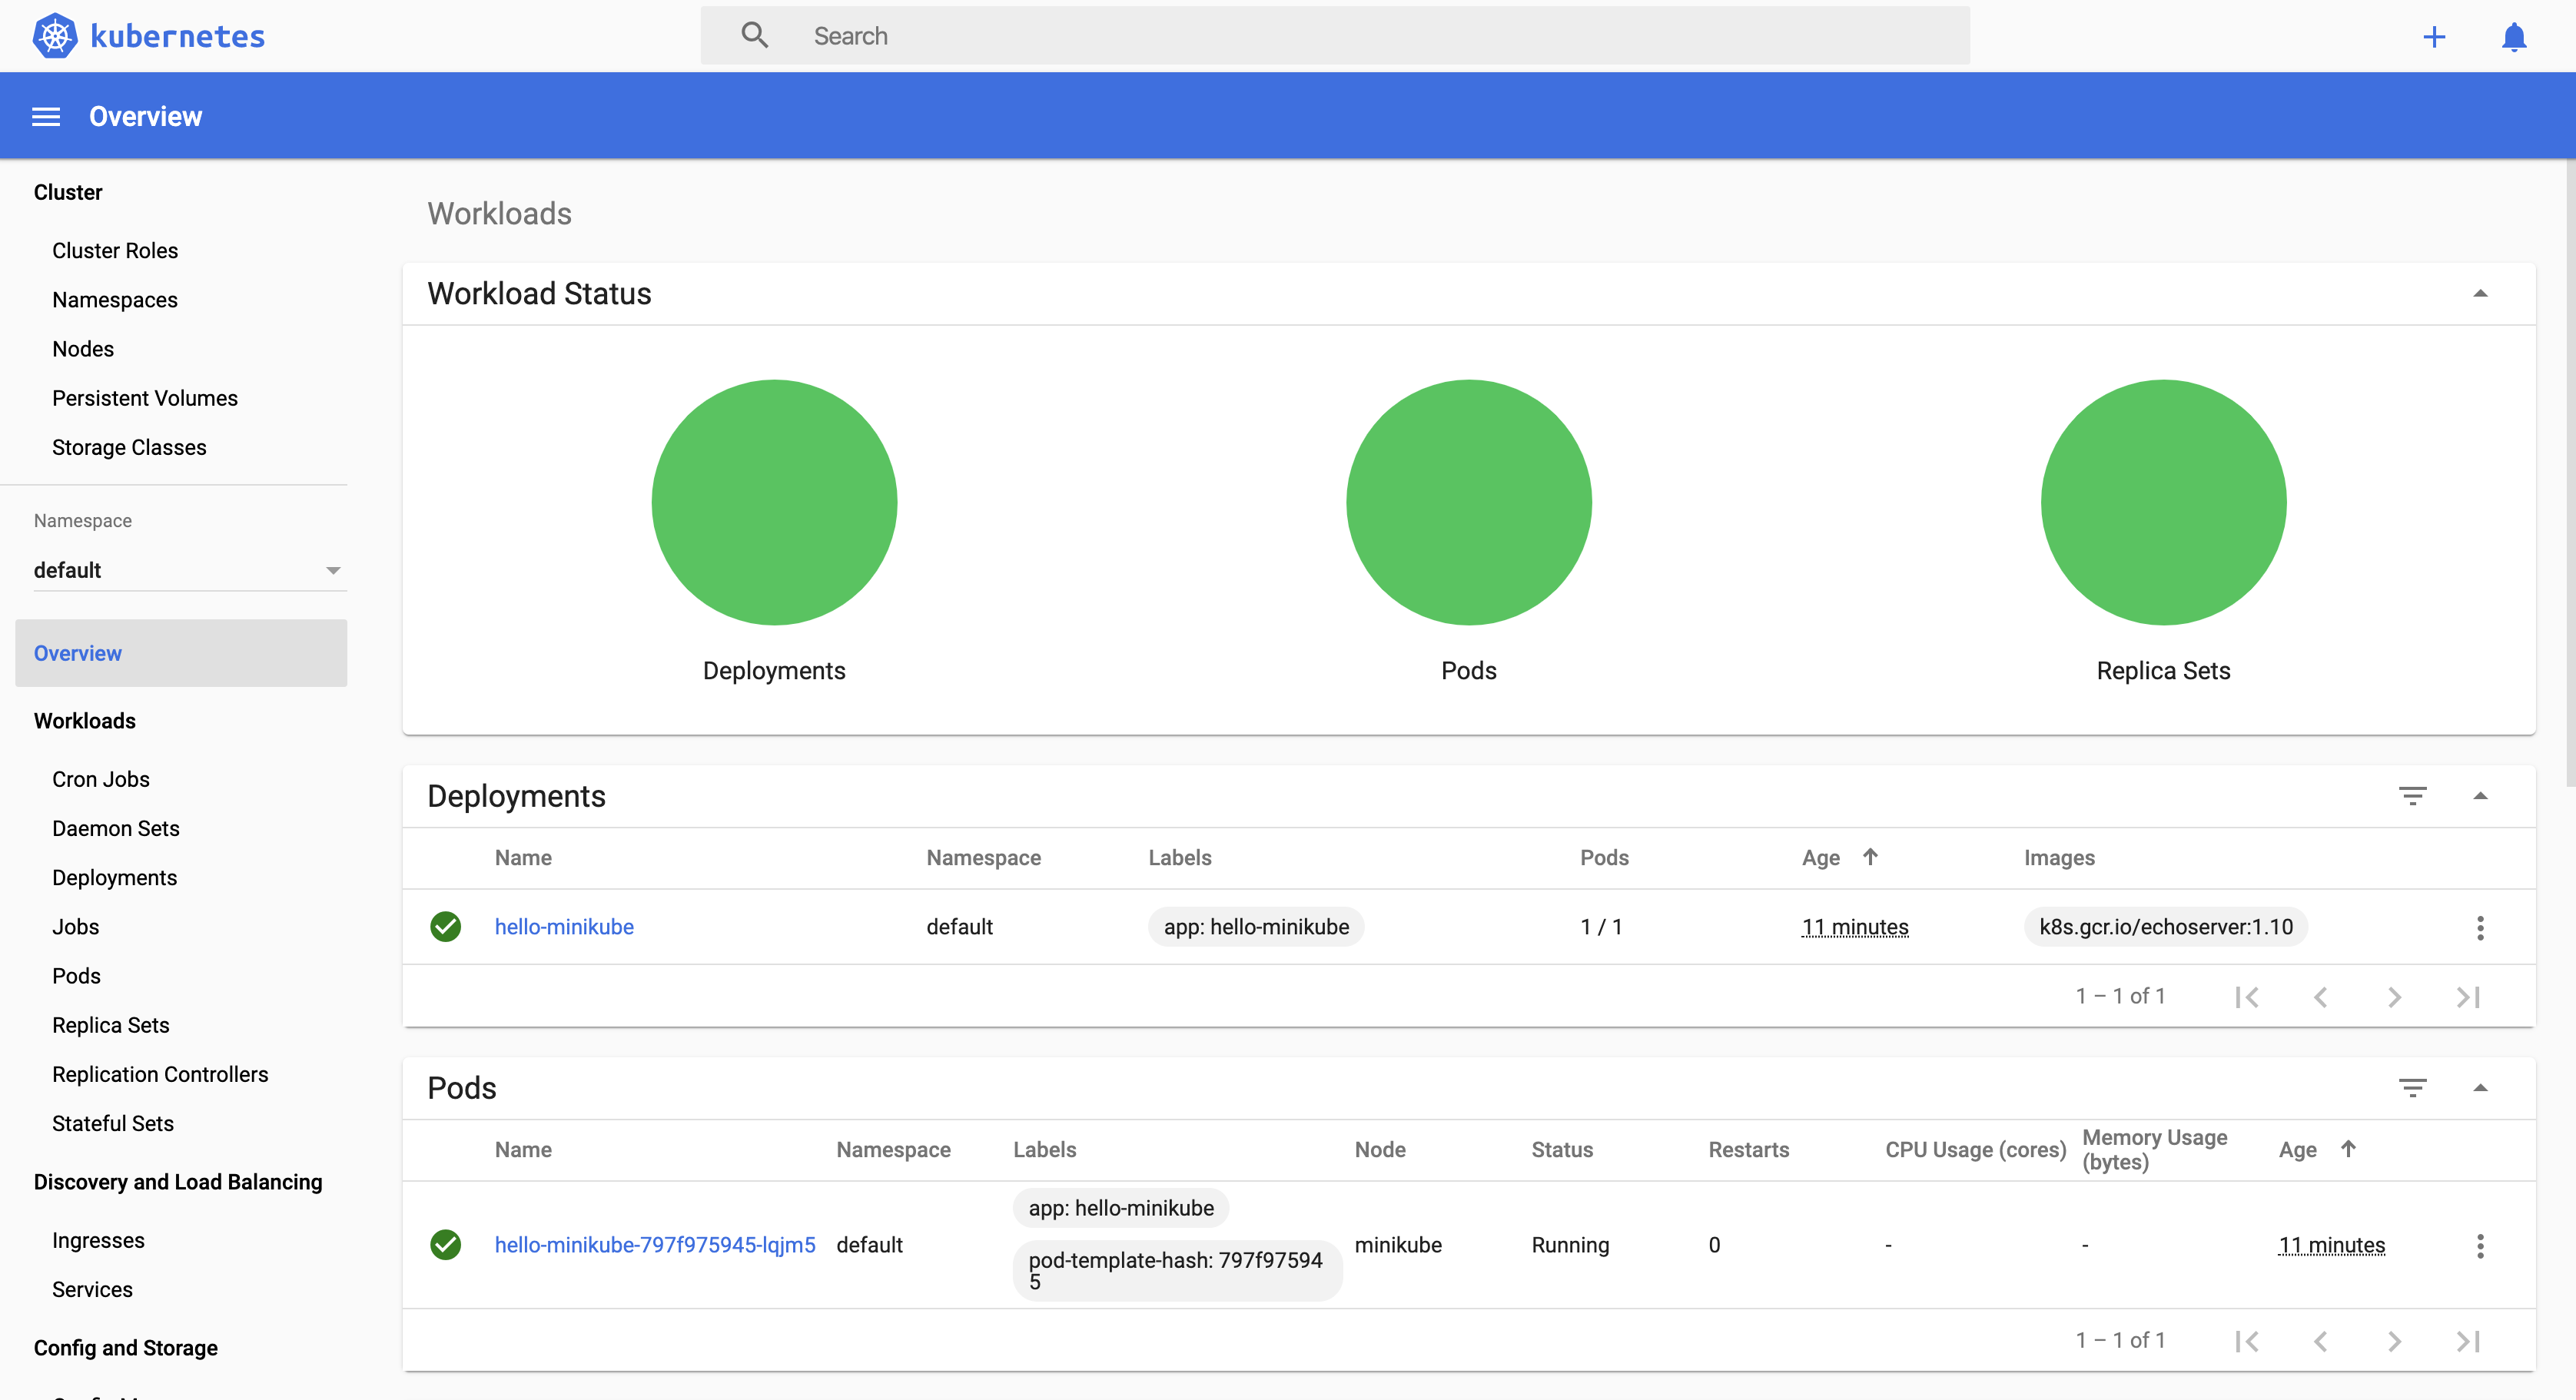Click the three-dot menu on hello-minikube pod
This screenshot has height=1400, width=2576.
[2479, 1245]
